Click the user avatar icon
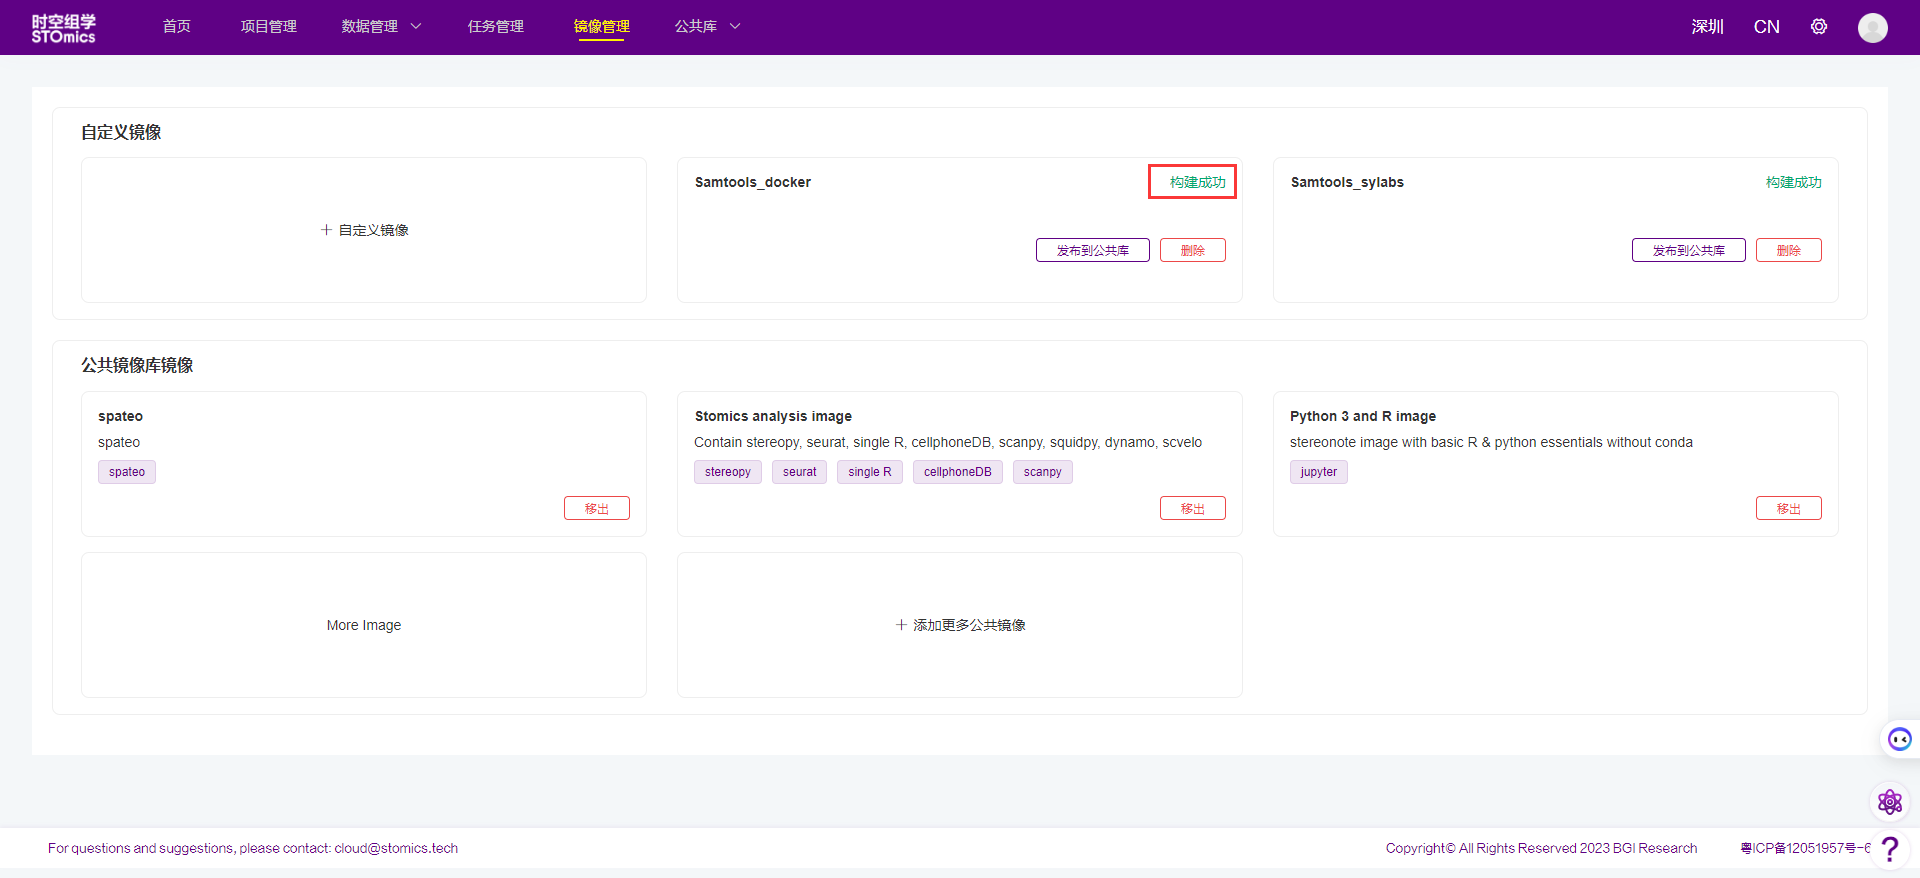 tap(1872, 28)
